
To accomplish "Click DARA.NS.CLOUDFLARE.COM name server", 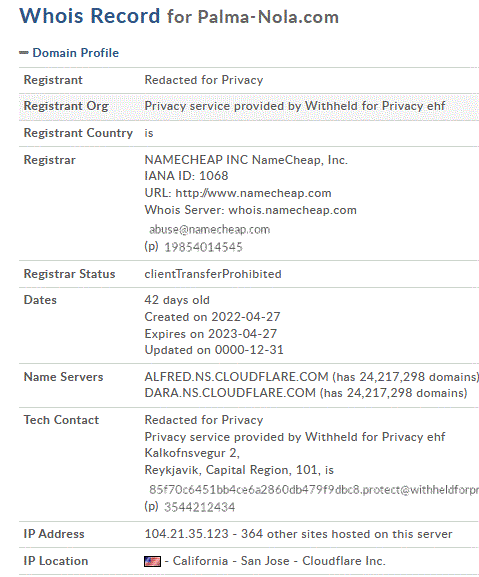I will (230, 393).
